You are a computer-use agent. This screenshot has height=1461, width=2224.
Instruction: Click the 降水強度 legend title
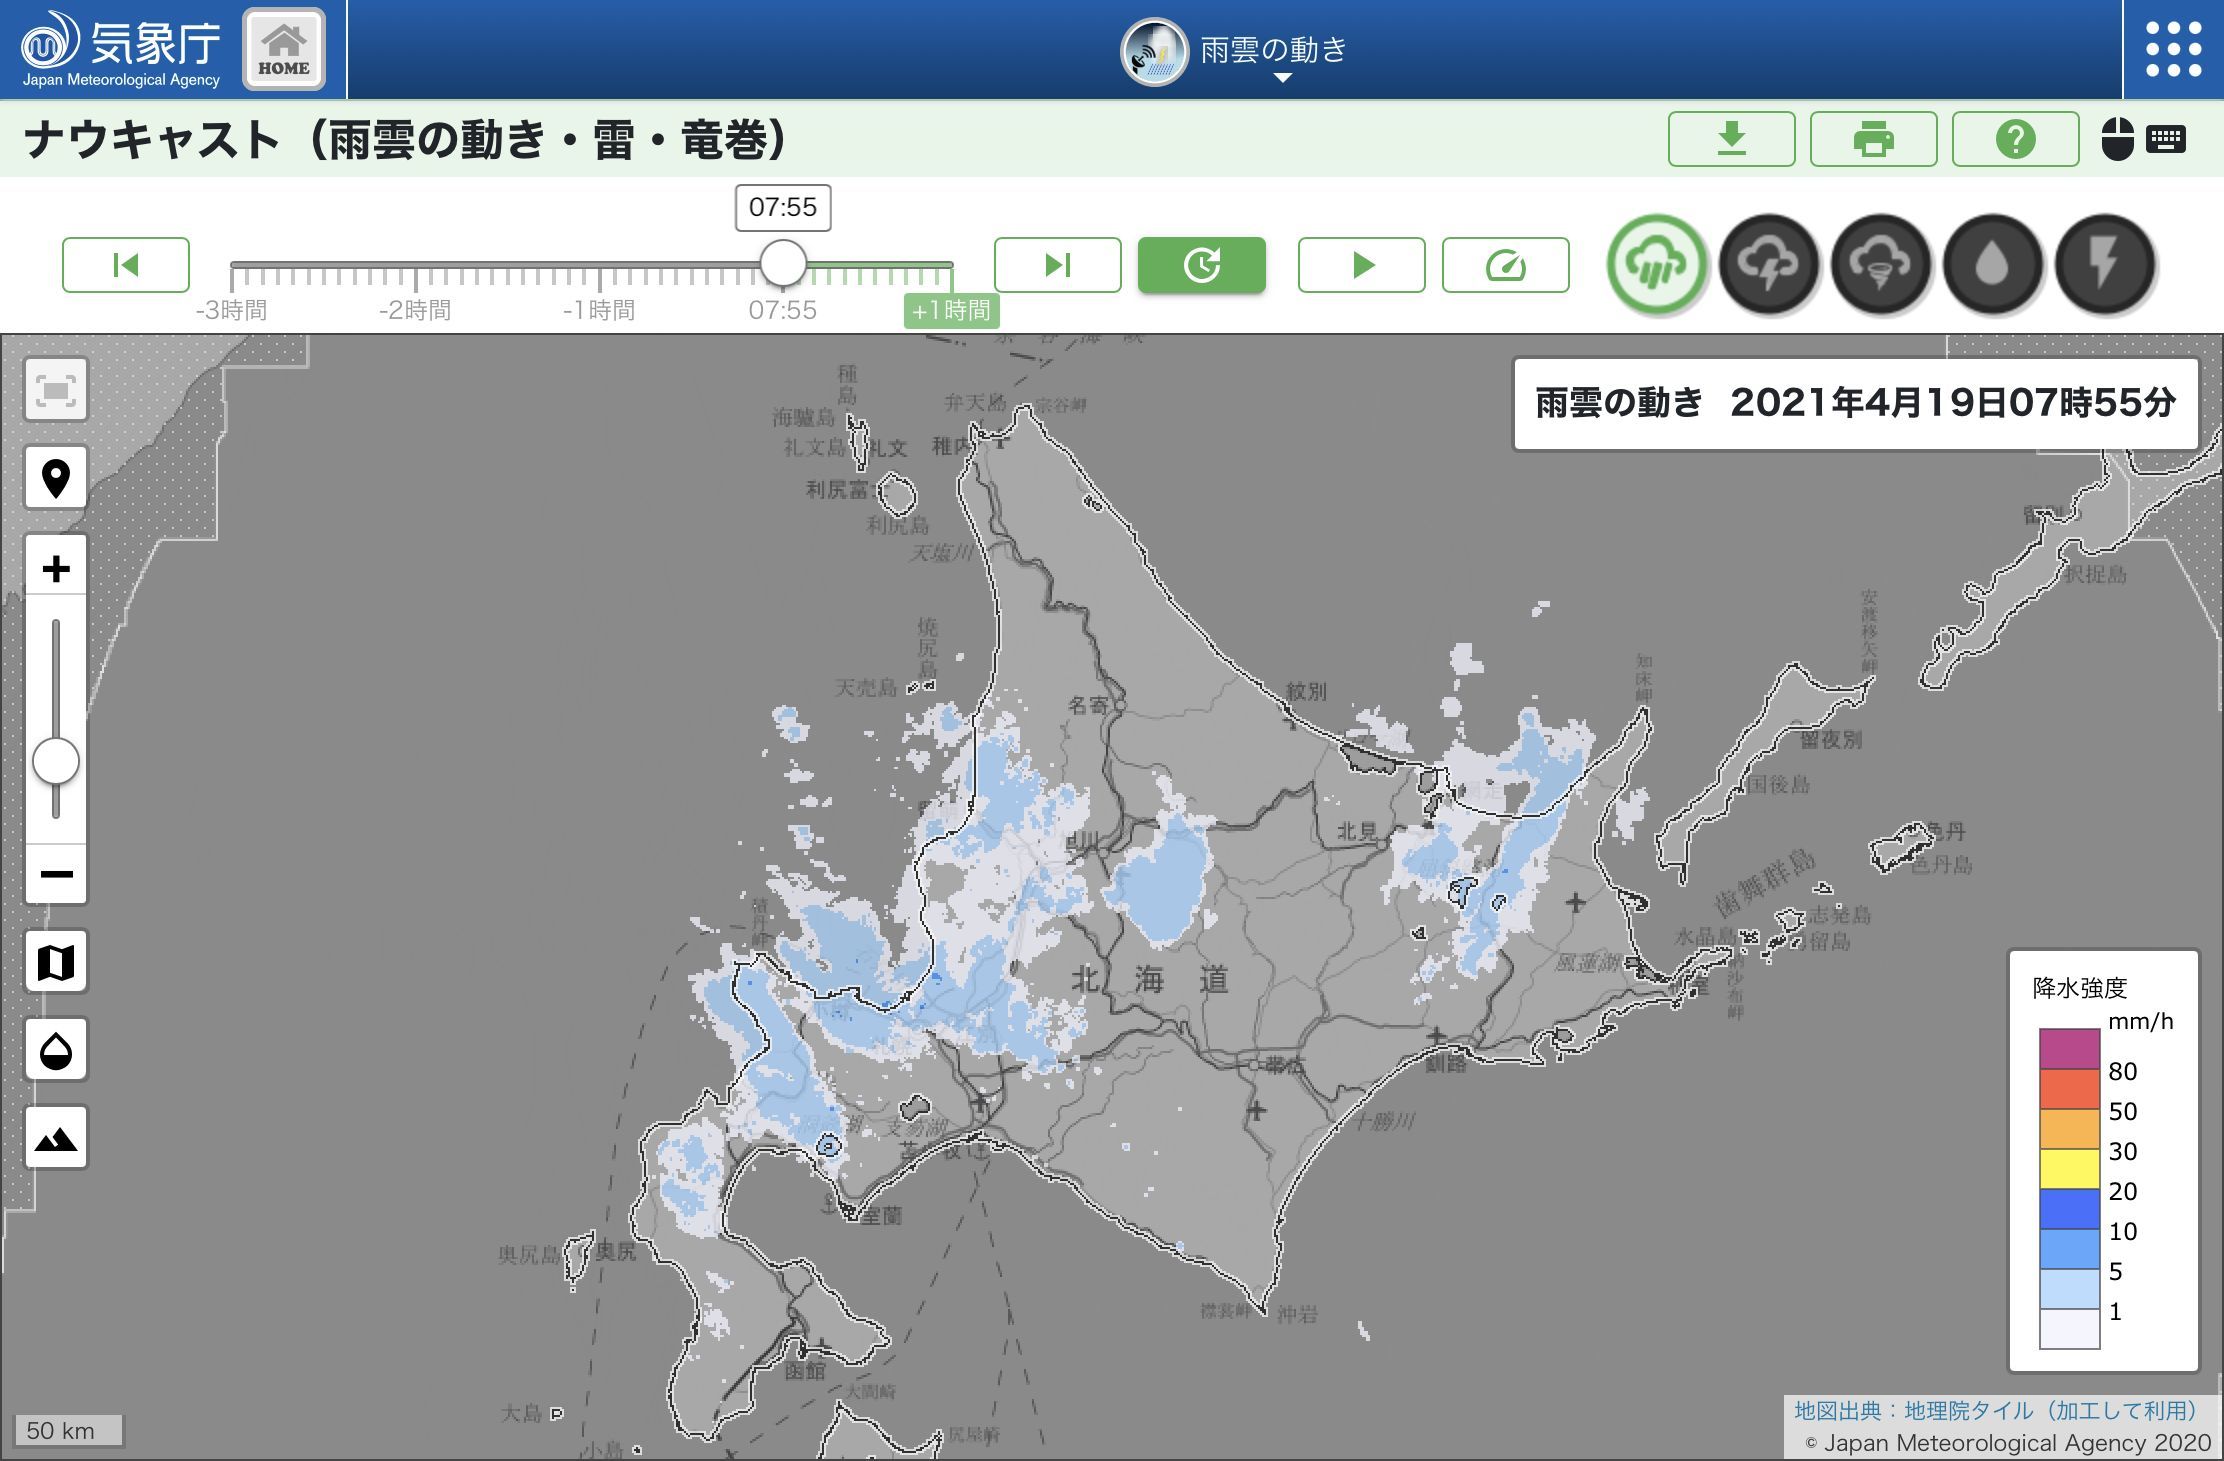click(x=2080, y=988)
